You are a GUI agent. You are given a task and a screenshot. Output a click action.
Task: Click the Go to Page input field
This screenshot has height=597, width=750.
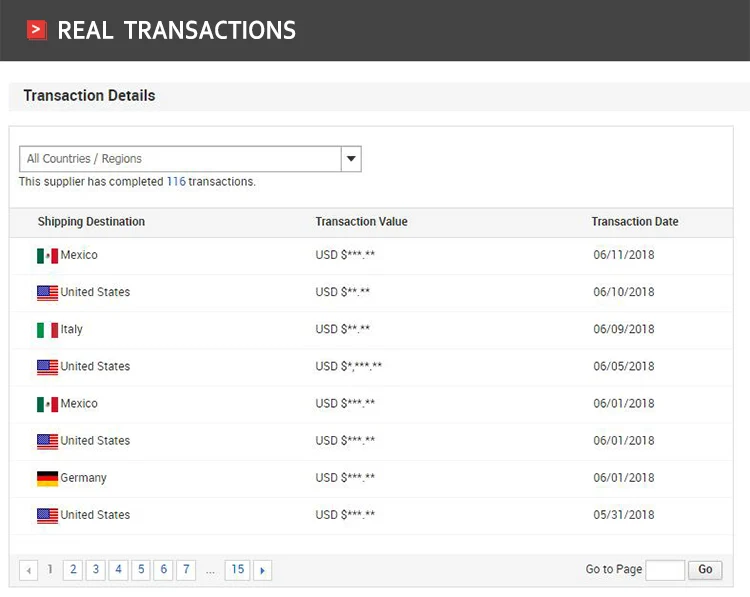click(x=665, y=570)
